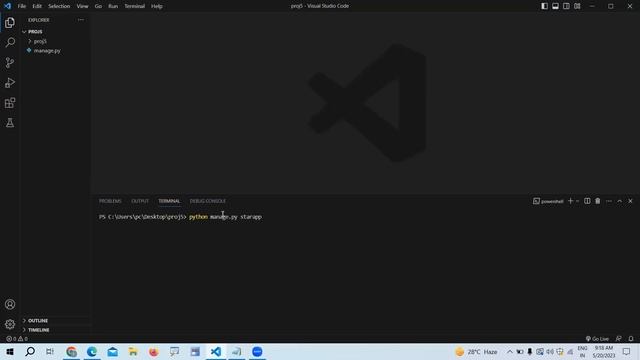Select the powershell terminal label
640x360 pixels.
(x=548, y=201)
